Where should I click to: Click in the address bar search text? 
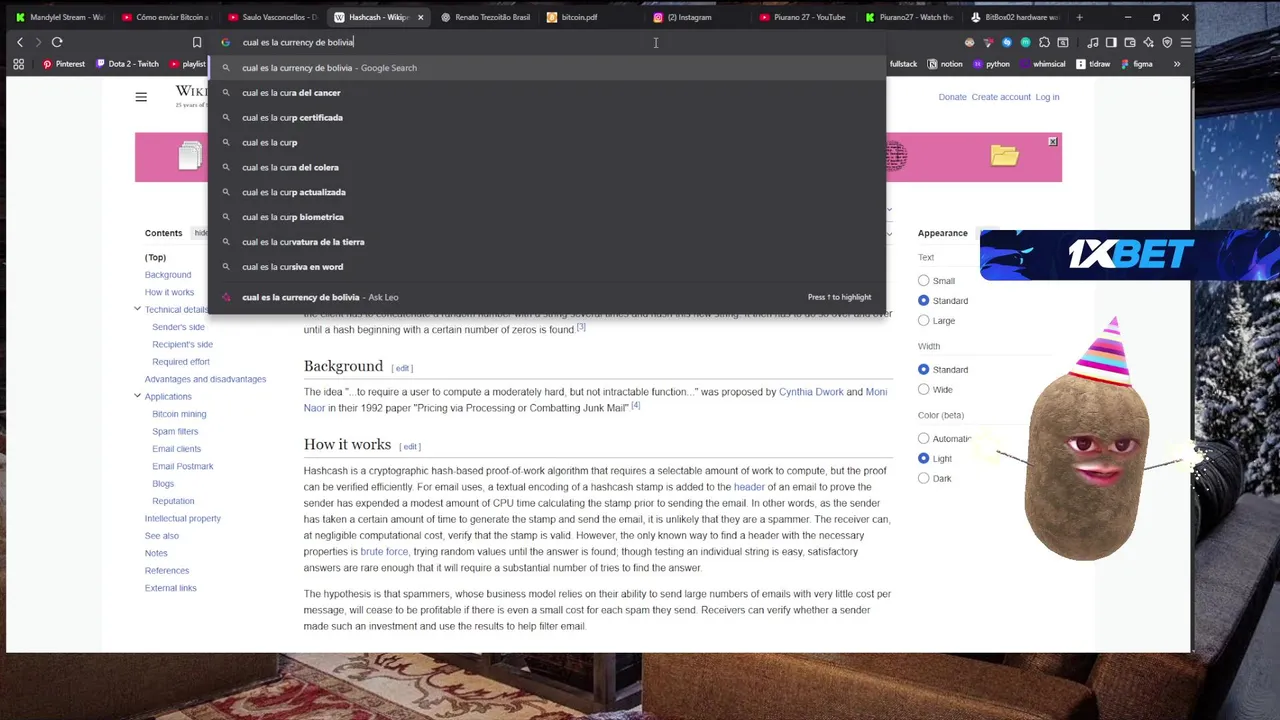pyautogui.click(x=298, y=42)
